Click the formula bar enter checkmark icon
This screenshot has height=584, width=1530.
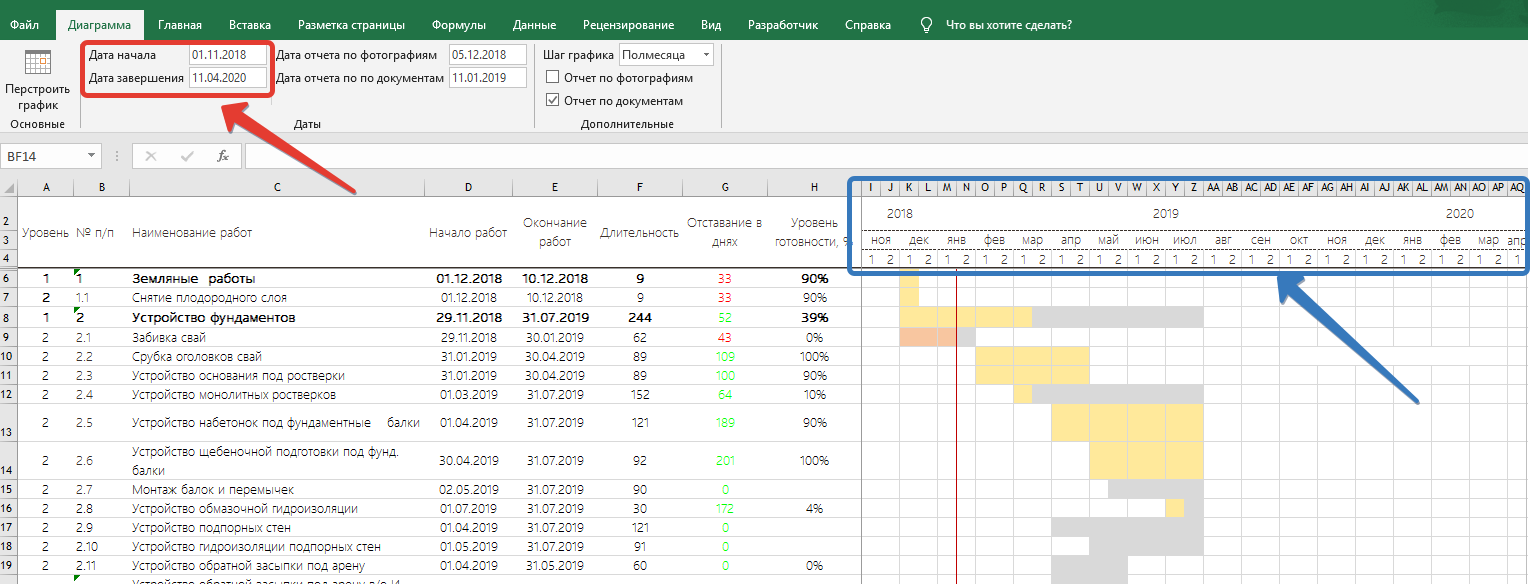[x=187, y=156]
